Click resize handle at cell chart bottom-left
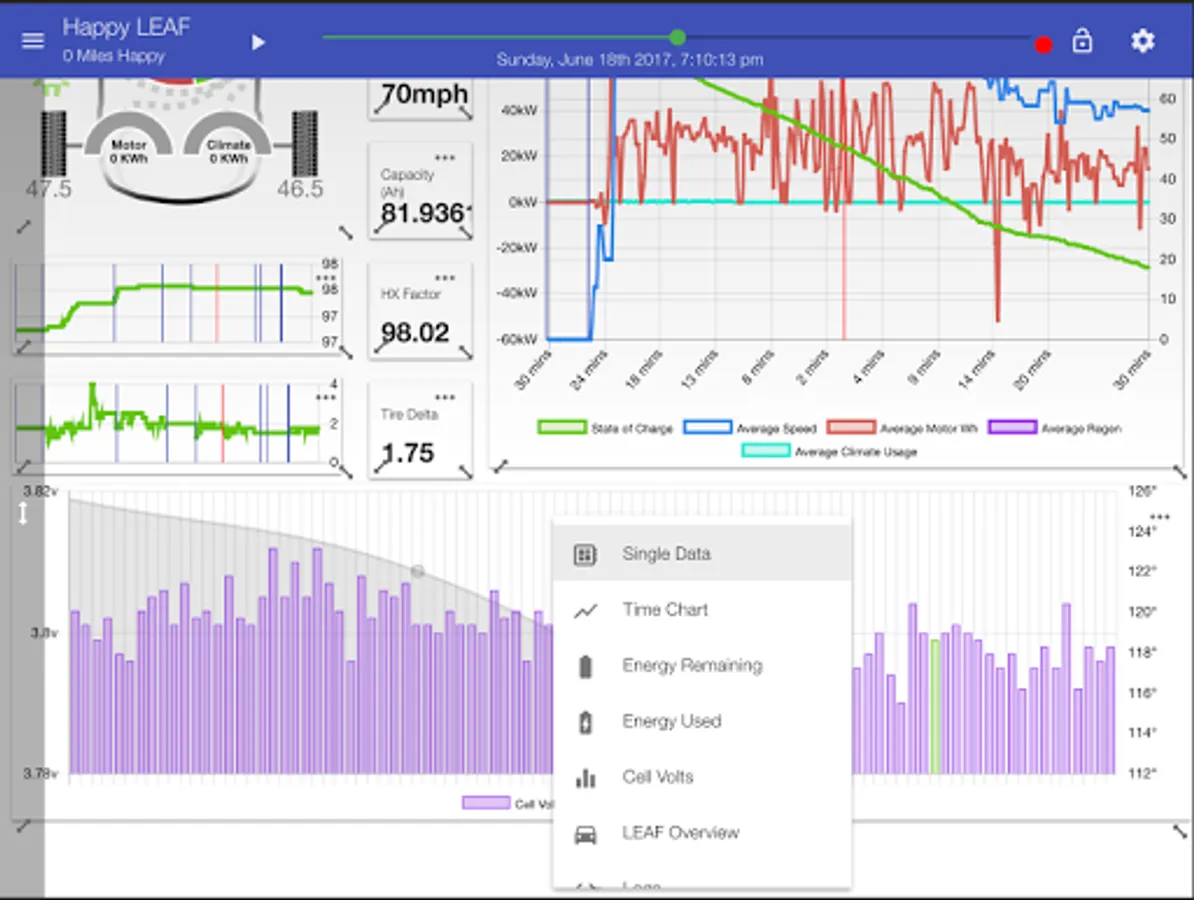1194x900 pixels. coord(24,826)
